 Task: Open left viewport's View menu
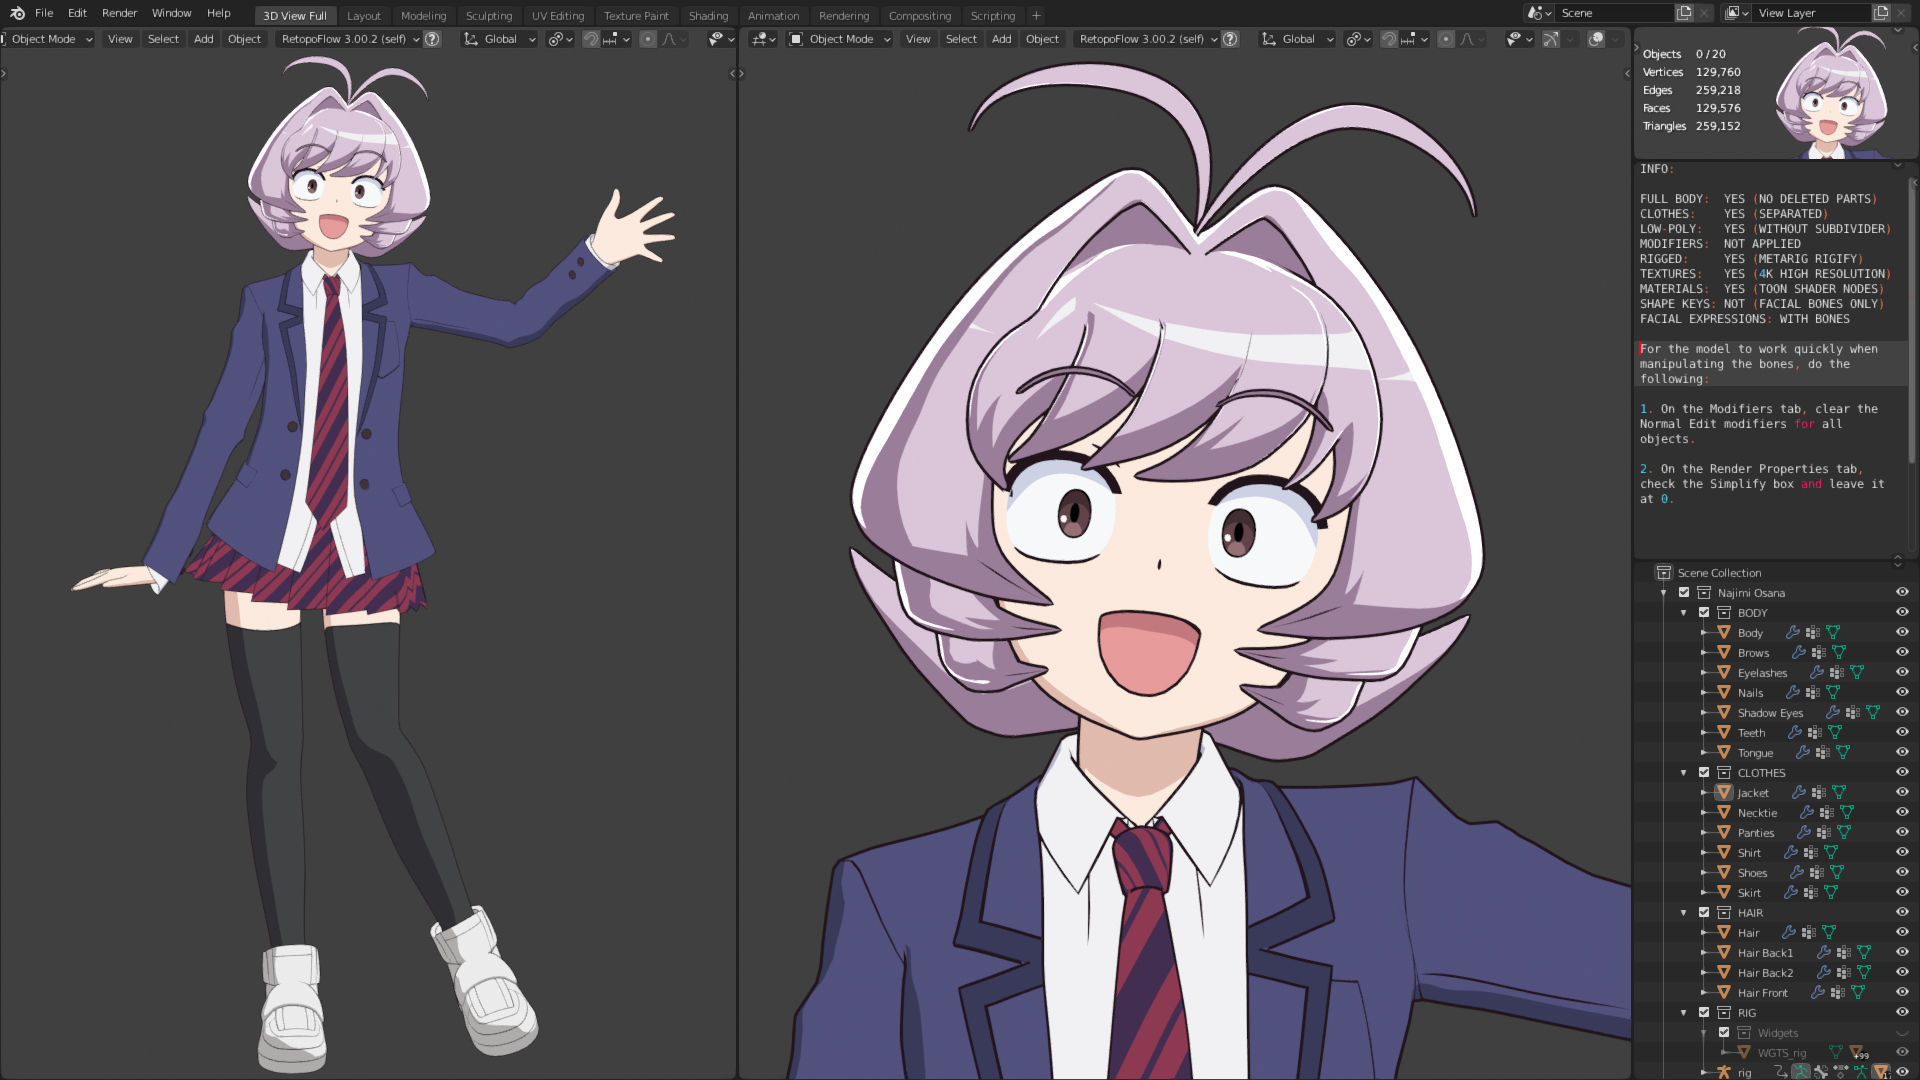pos(120,39)
